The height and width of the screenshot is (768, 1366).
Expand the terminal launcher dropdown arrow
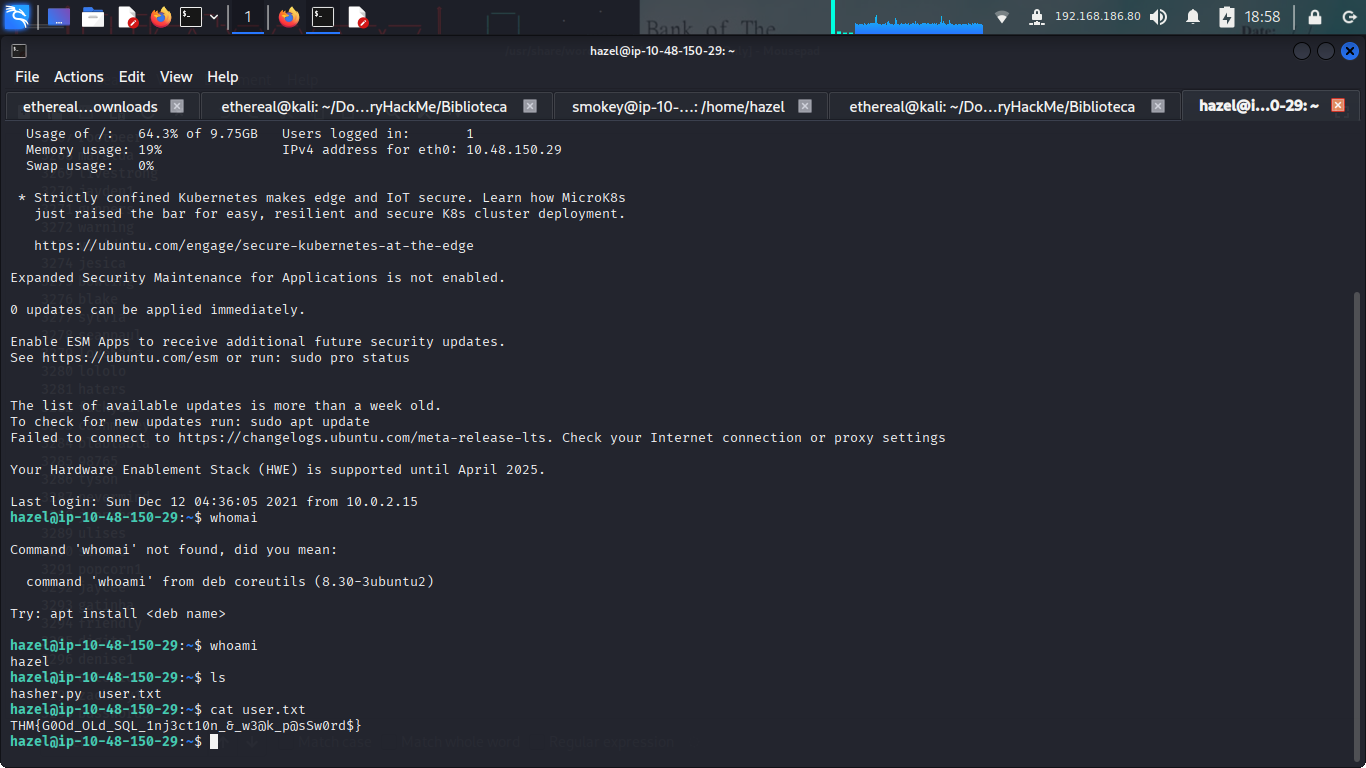click(214, 17)
